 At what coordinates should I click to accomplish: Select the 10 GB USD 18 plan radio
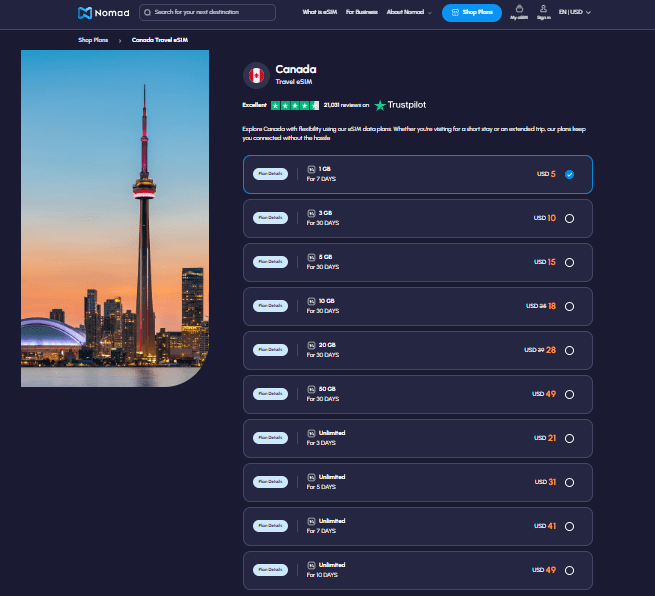(x=569, y=307)
